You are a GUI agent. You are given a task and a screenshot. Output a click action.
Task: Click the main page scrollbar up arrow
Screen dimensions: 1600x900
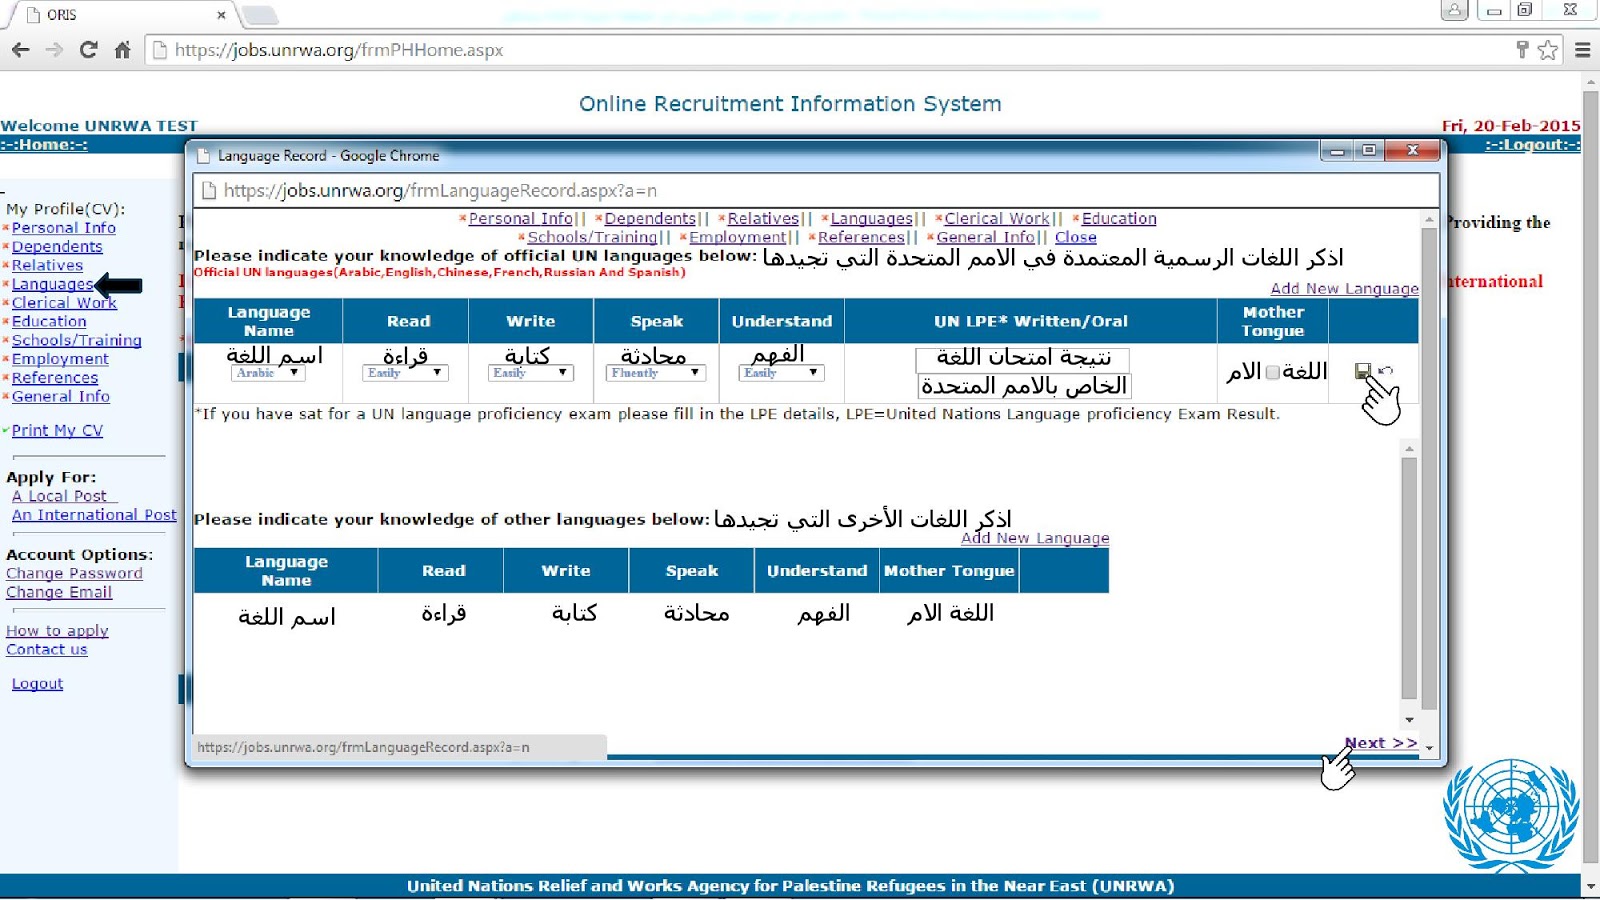(x=1590, y=80)
